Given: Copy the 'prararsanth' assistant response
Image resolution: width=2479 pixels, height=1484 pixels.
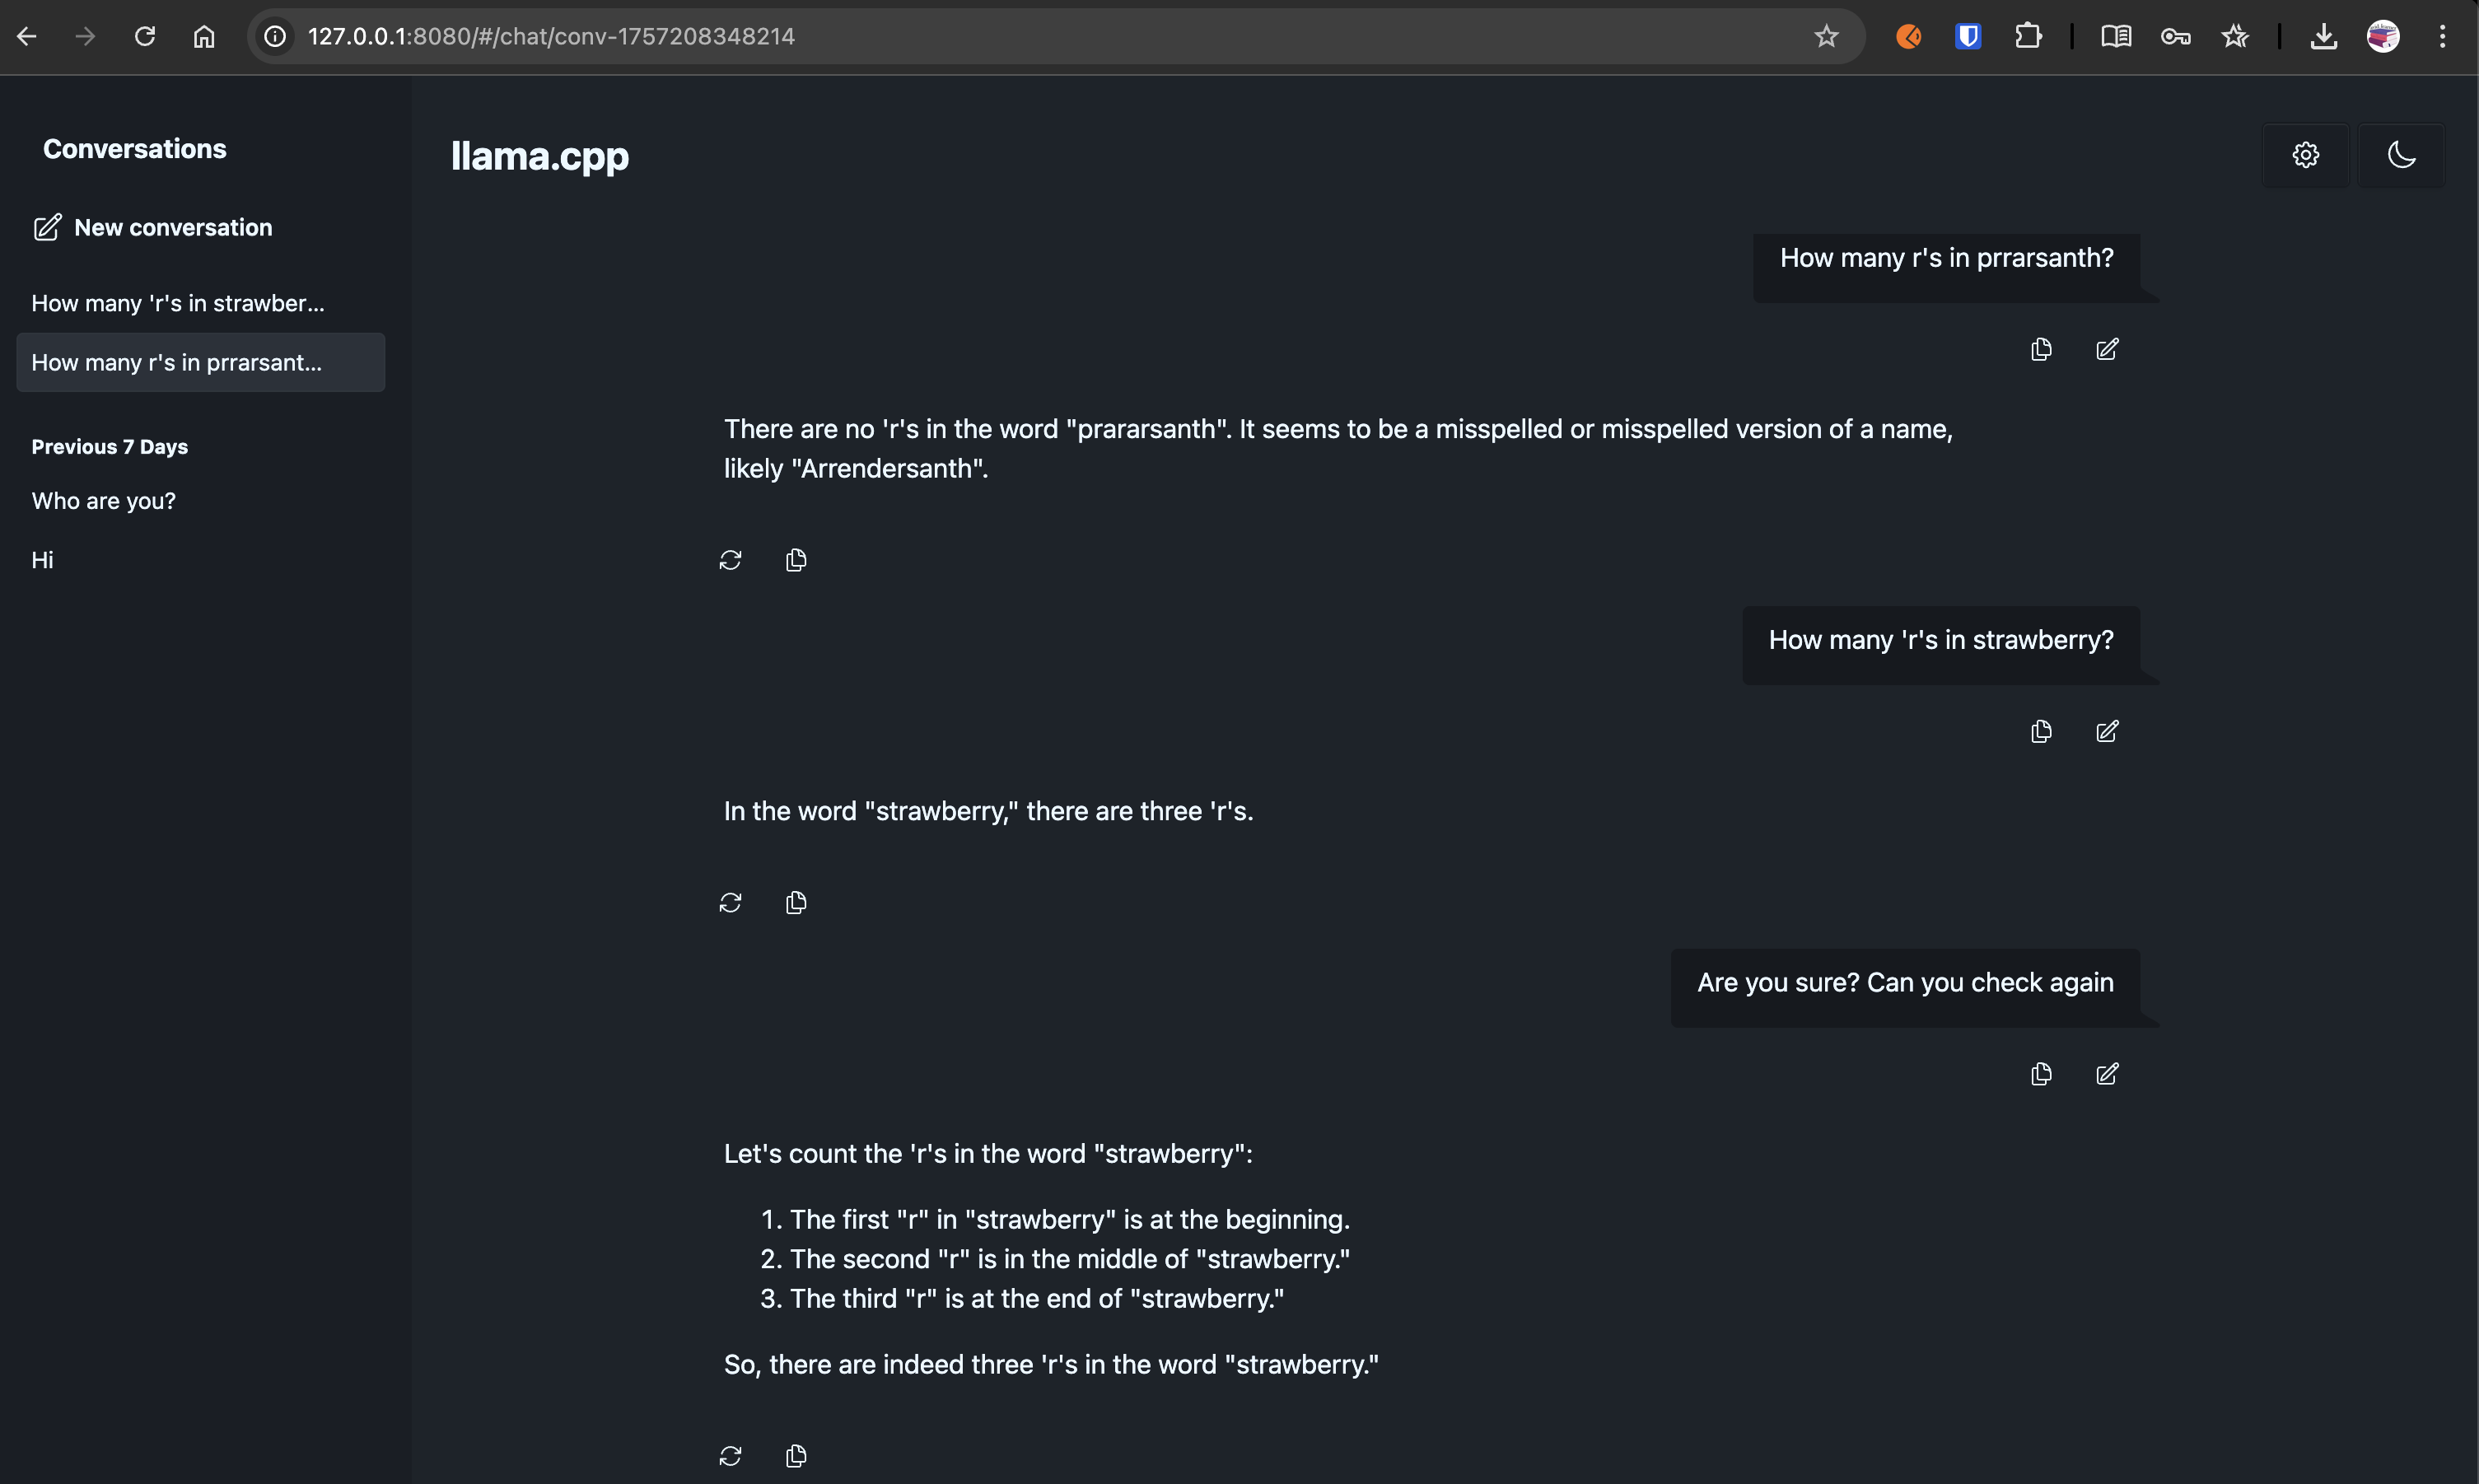Looking at the screenshot, I should (x=796, y=560).
